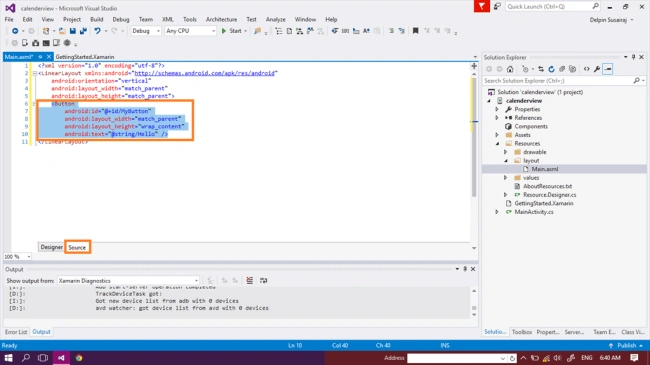Click the Undo arrow toolbar icon
This screenshot has height=365, width=650.
[x=97, y=31]
